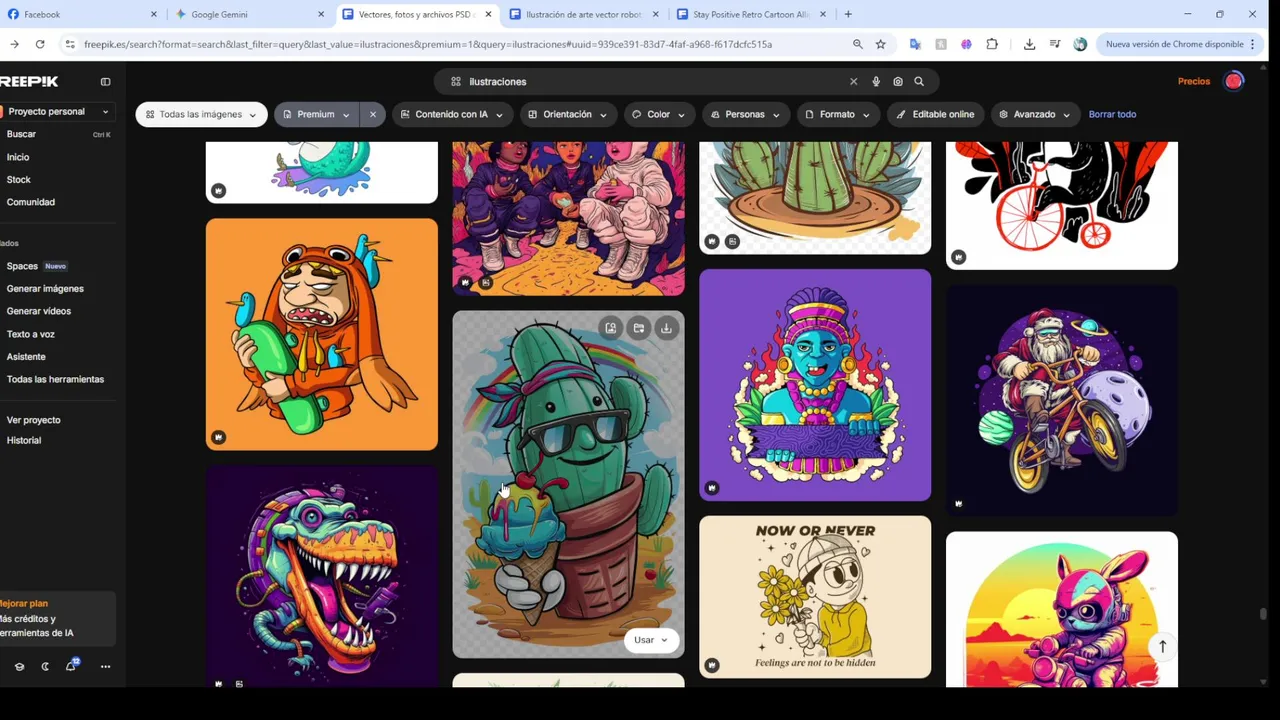Click Nueva versión de Chrome disponible button
The image size is (1280, 720).
pos(1179,44)
